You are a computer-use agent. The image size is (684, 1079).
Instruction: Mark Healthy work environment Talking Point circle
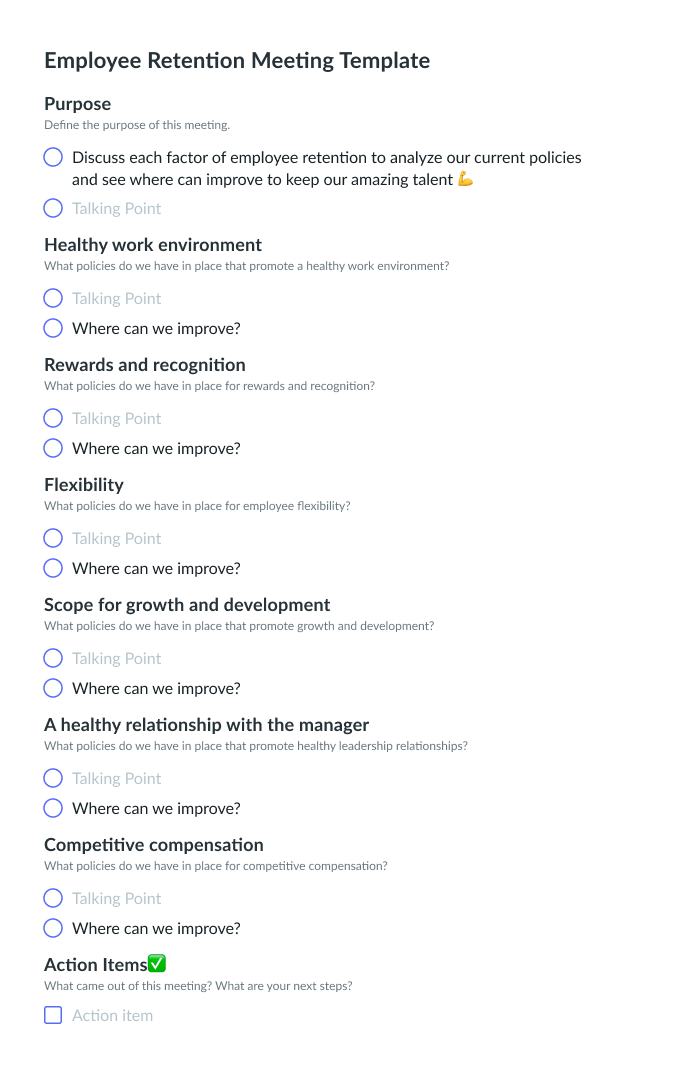tap(53, 298)
